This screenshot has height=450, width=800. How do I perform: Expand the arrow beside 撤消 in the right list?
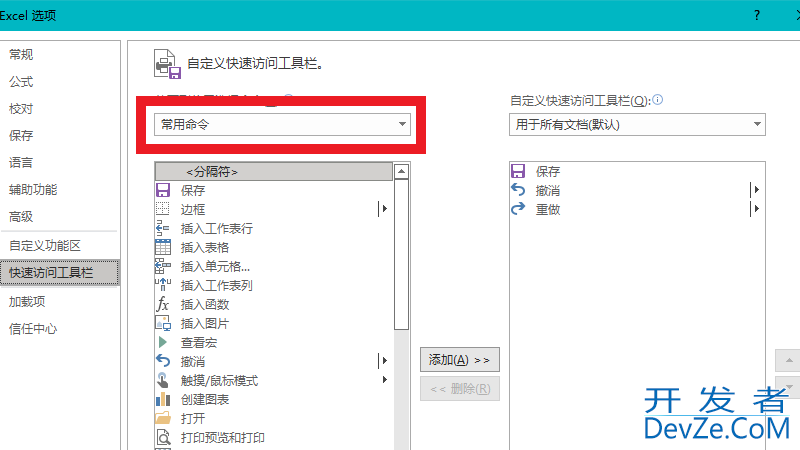point(757,189)
